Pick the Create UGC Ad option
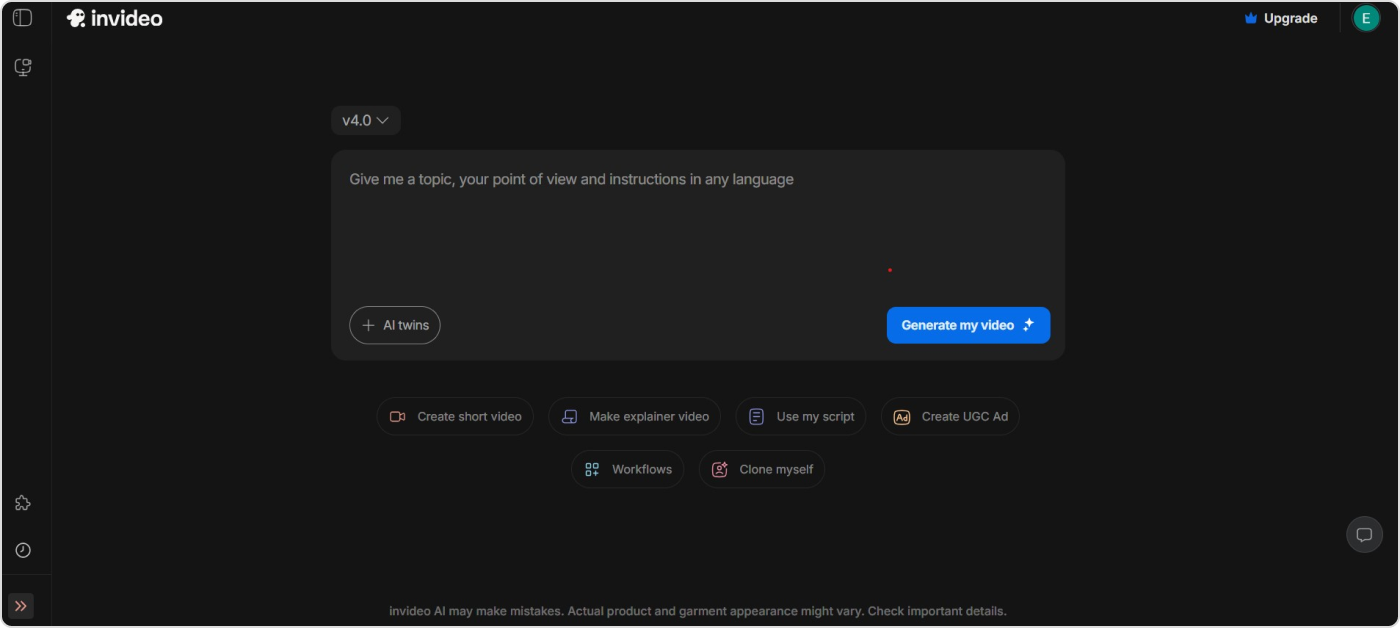The height and width of the screenshot is (628, 1400). (950, 417)
